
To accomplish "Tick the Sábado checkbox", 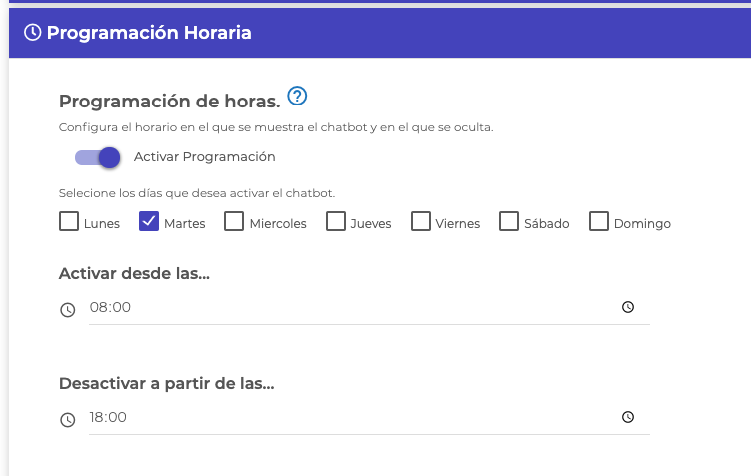I will pos(509,221).
